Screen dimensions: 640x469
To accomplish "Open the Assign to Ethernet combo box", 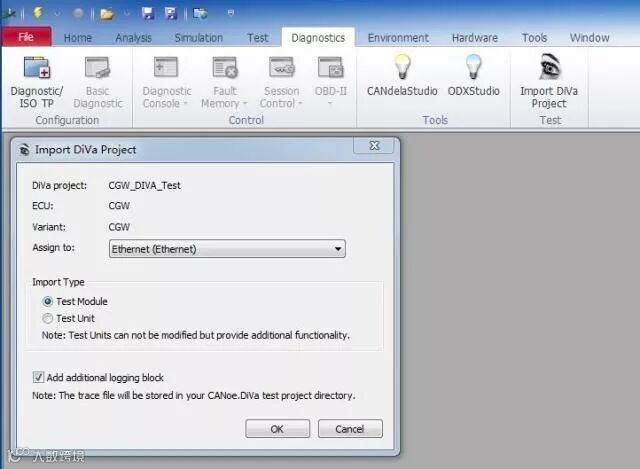I will click(227, 249).
